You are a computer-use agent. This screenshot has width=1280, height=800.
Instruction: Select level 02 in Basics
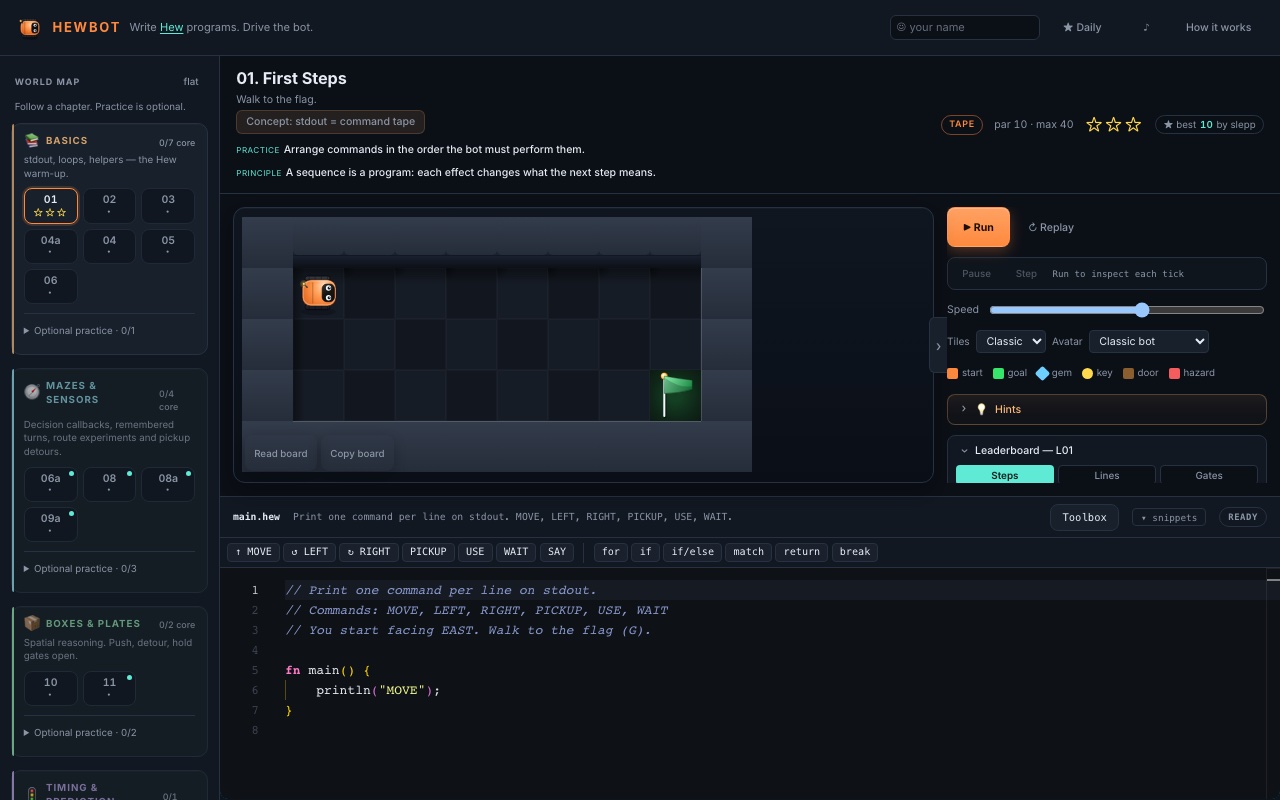(x=109, y=205)
